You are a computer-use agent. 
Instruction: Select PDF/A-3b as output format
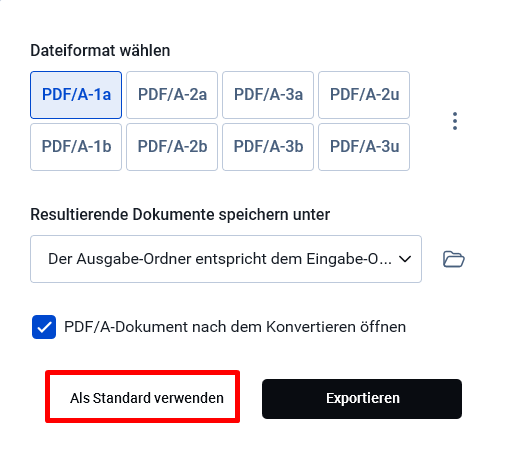coord(268,147)
